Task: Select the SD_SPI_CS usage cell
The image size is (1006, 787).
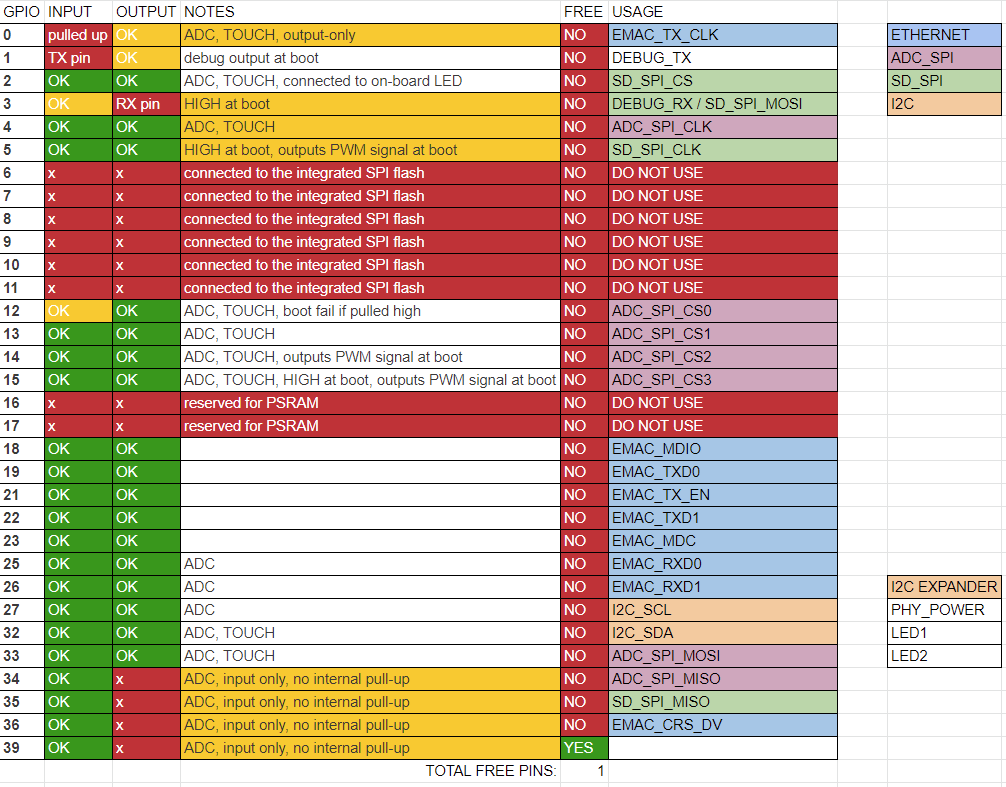Action: (722, 81)
